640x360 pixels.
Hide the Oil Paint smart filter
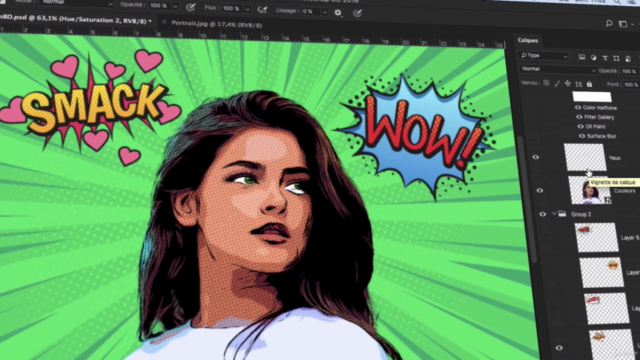pyautogui.click(x=580, y=126)
